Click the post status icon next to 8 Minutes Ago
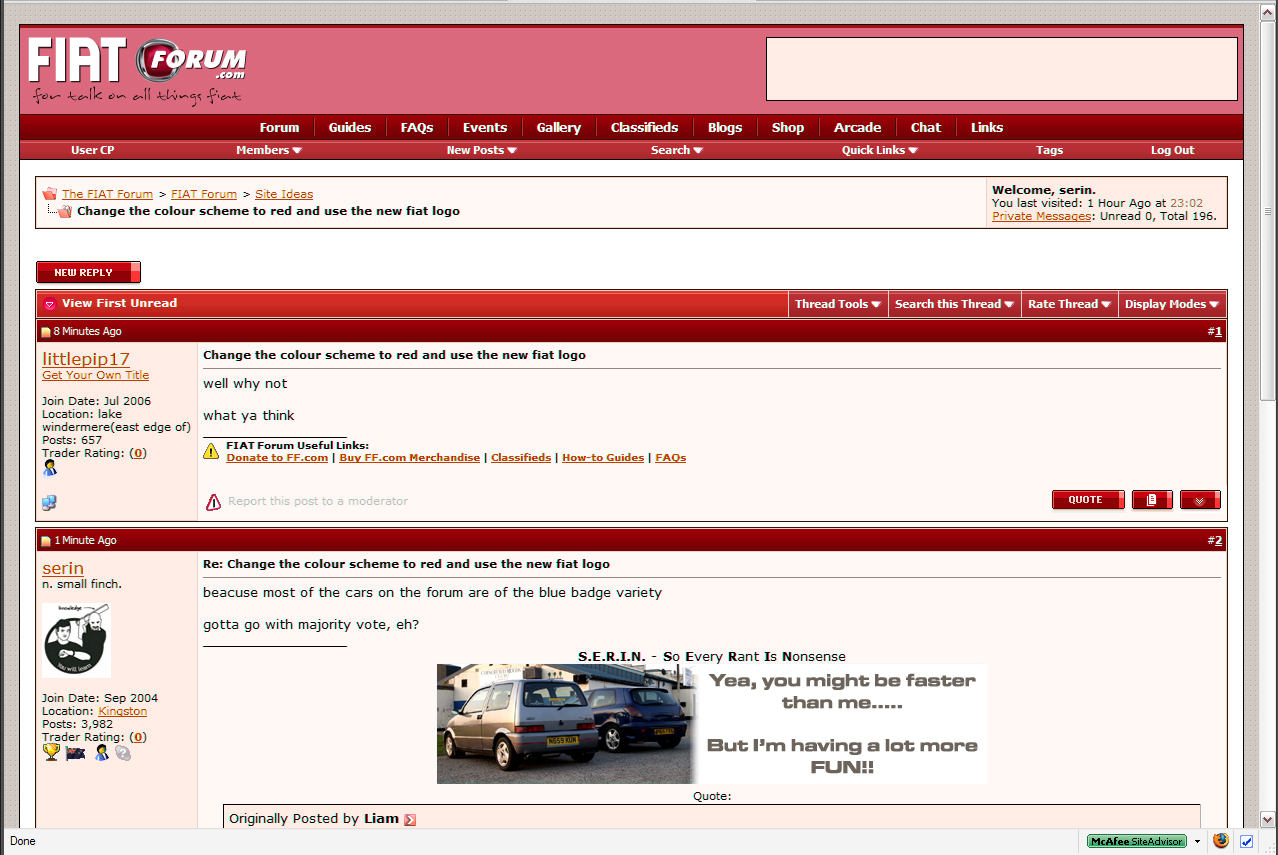 coord(45,332)
